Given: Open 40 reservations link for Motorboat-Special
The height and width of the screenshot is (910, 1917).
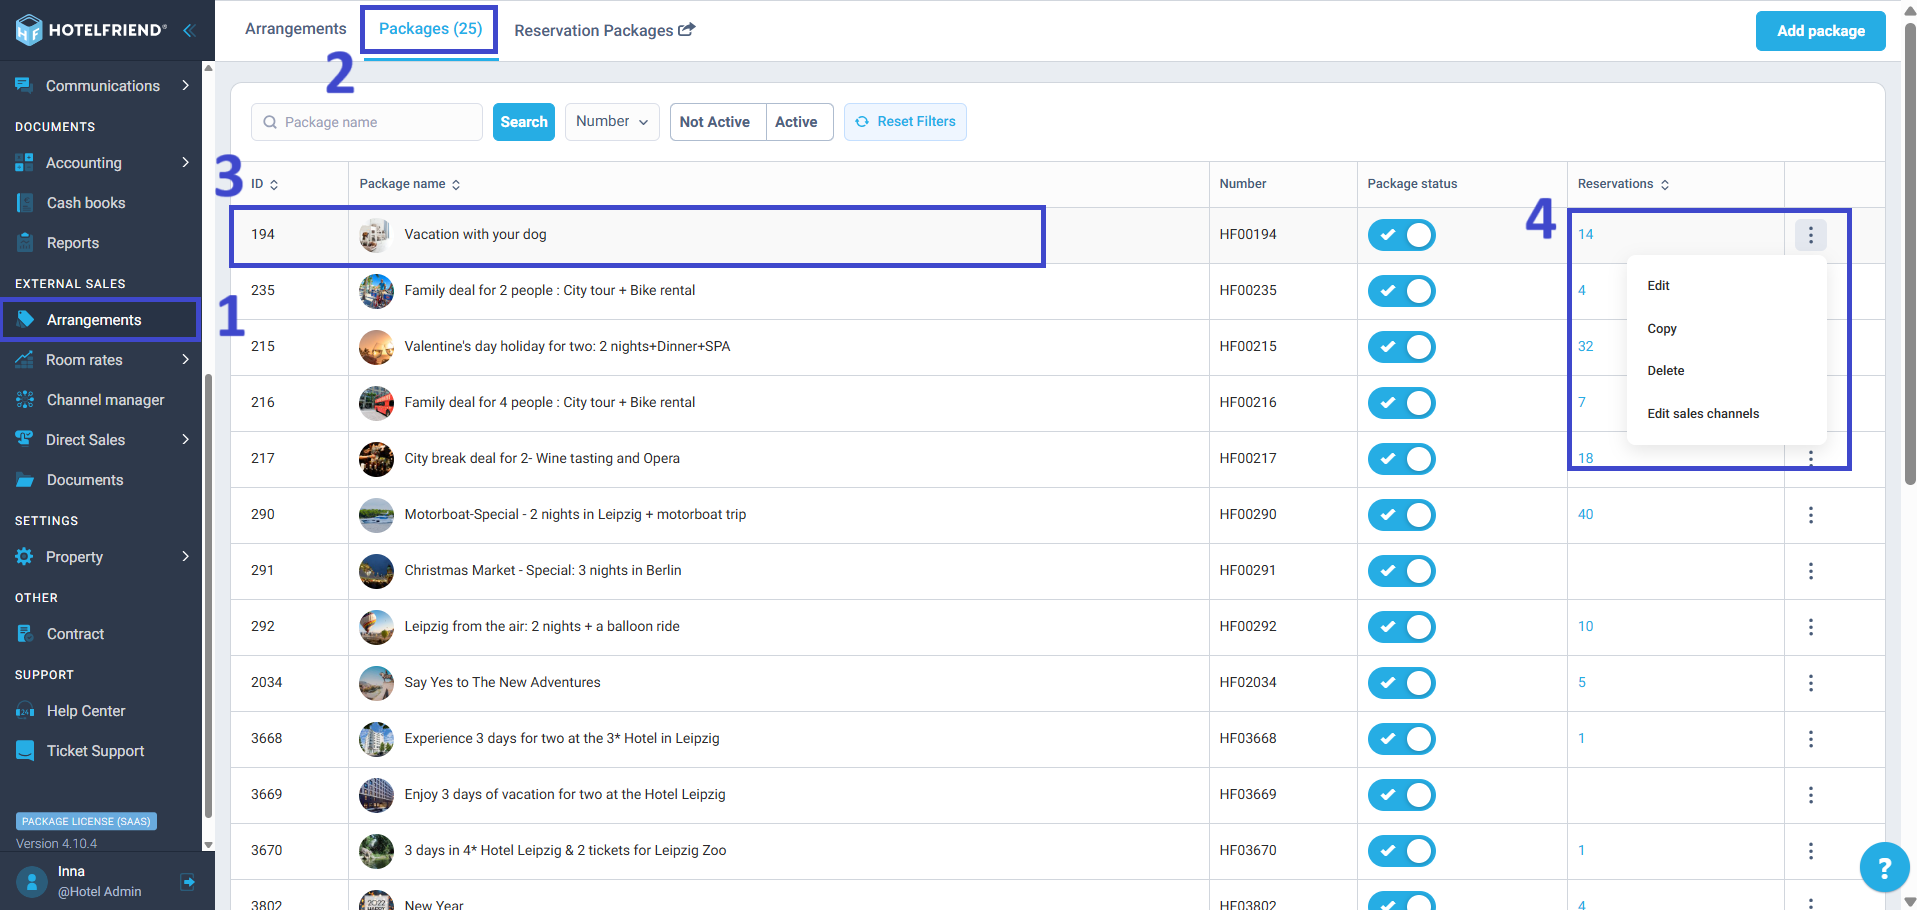Looking at the screenshot, I should click(x=1585, y=515).
